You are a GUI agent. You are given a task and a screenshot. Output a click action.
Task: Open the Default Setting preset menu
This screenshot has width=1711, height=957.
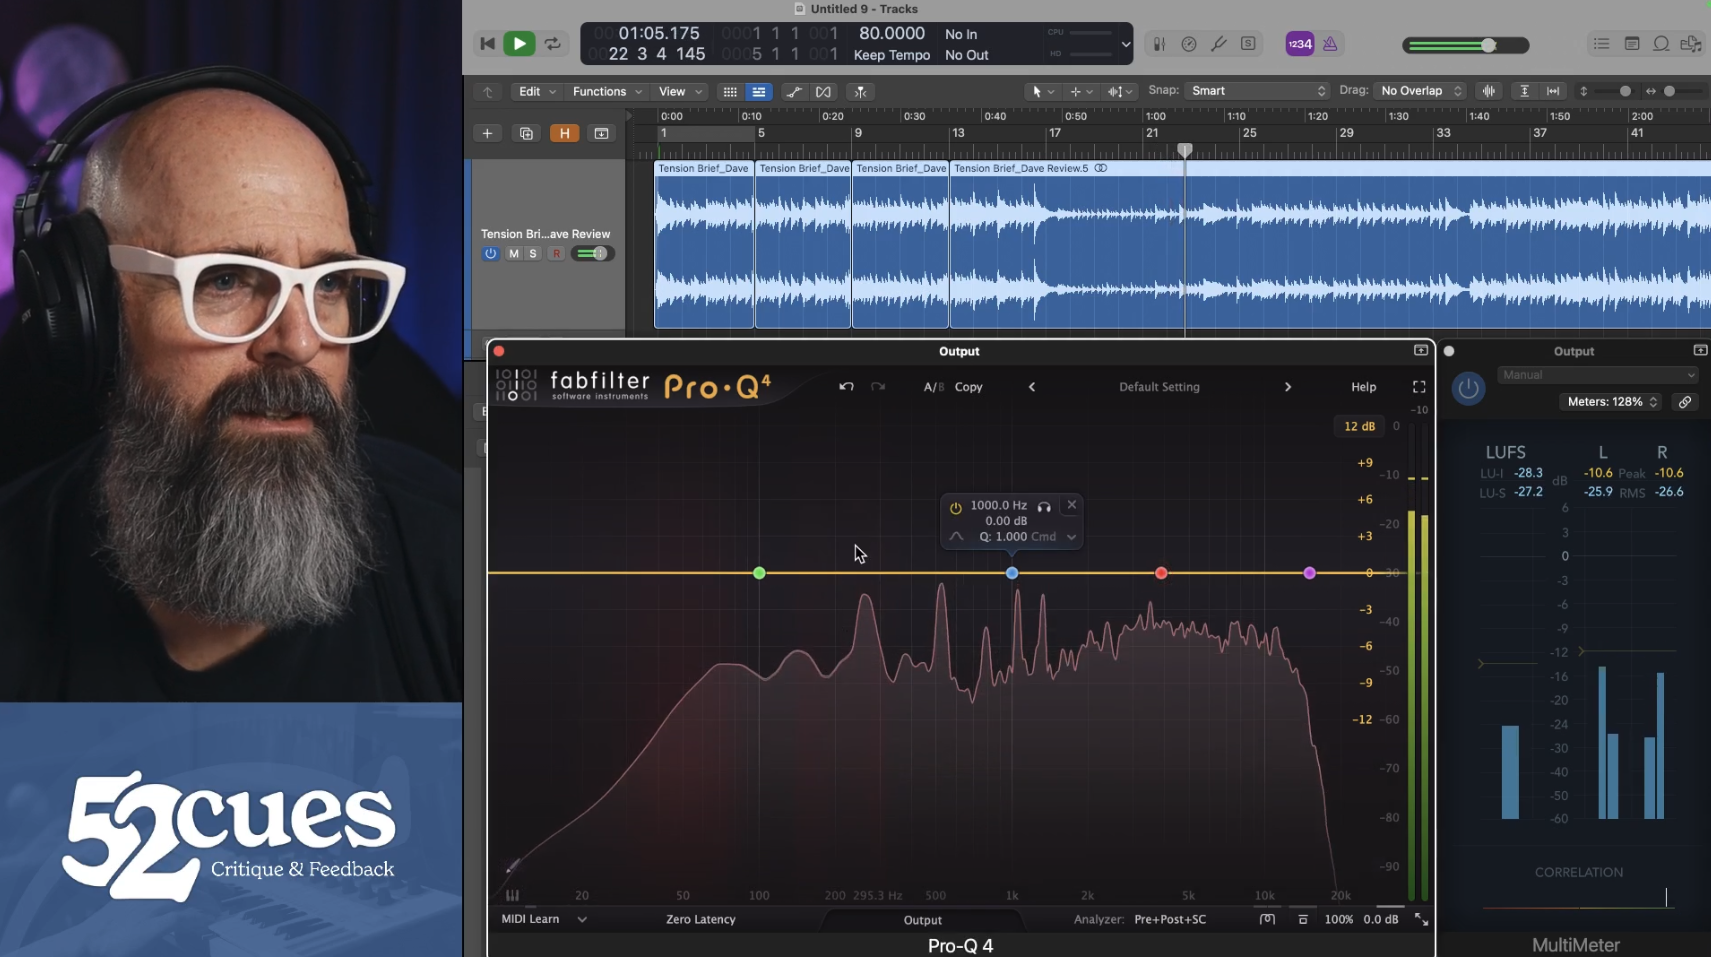point(1159,387)
